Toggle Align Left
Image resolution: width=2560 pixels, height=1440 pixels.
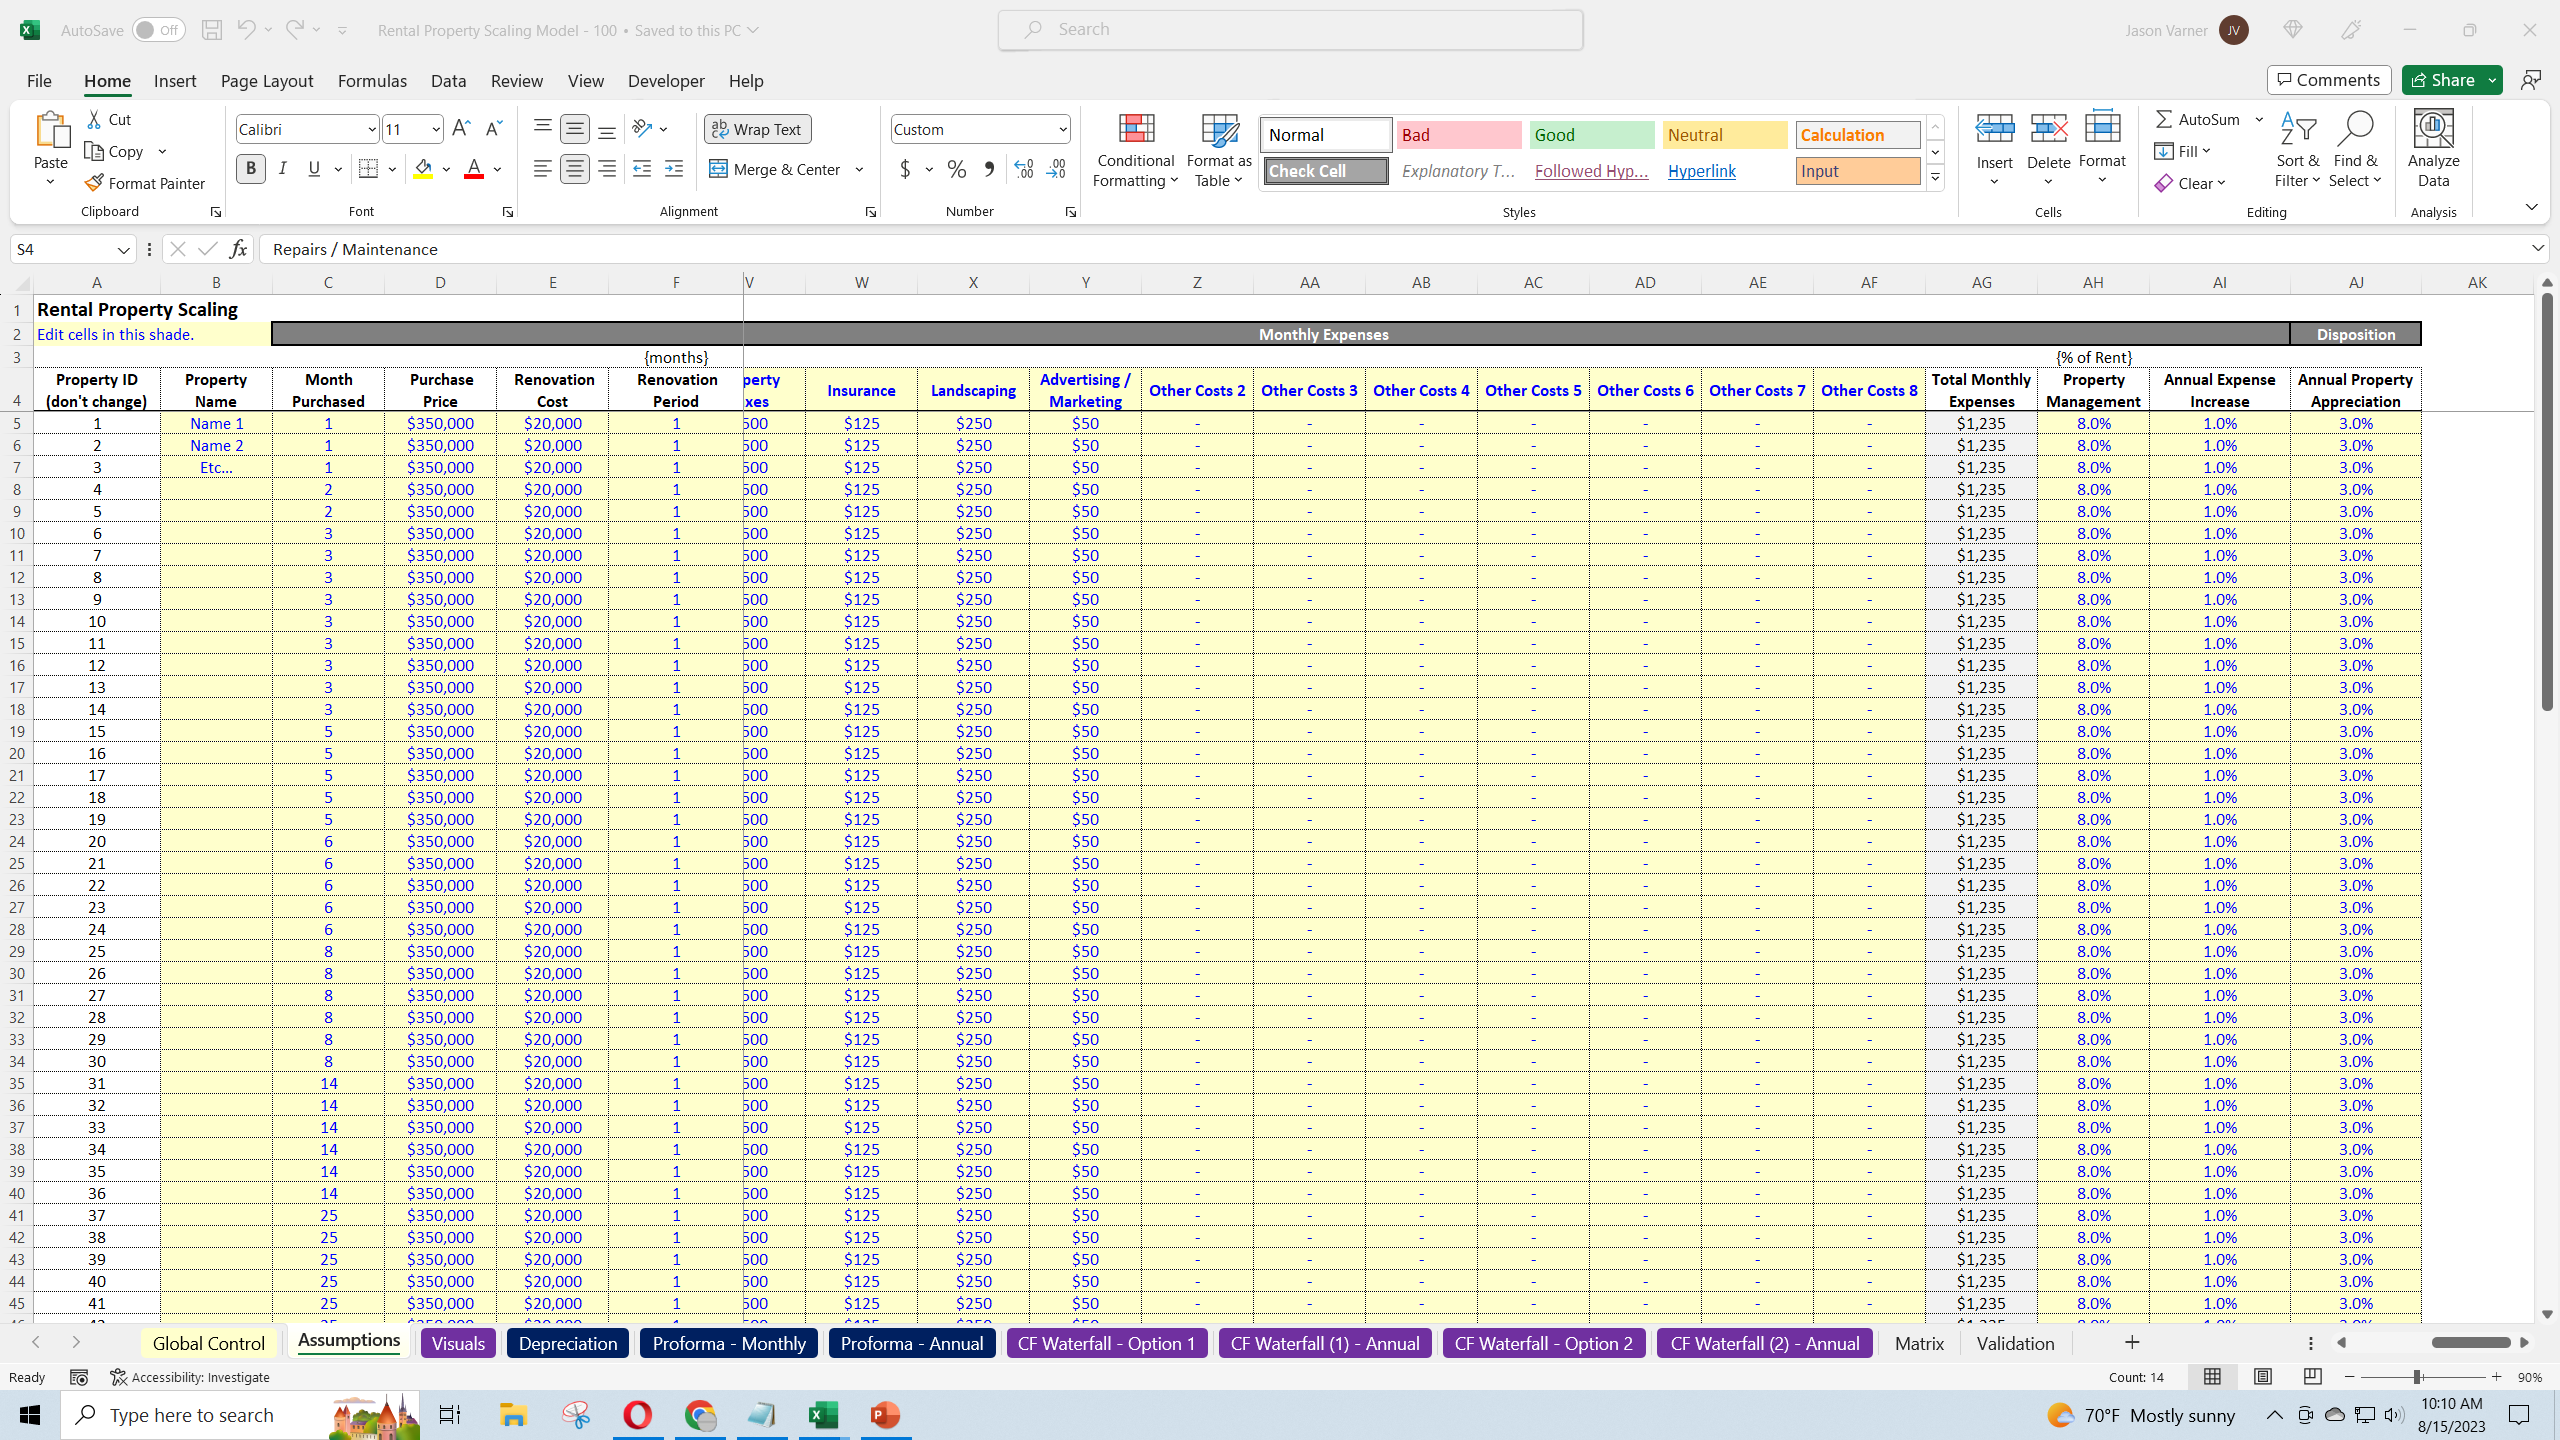coord(542,169)
